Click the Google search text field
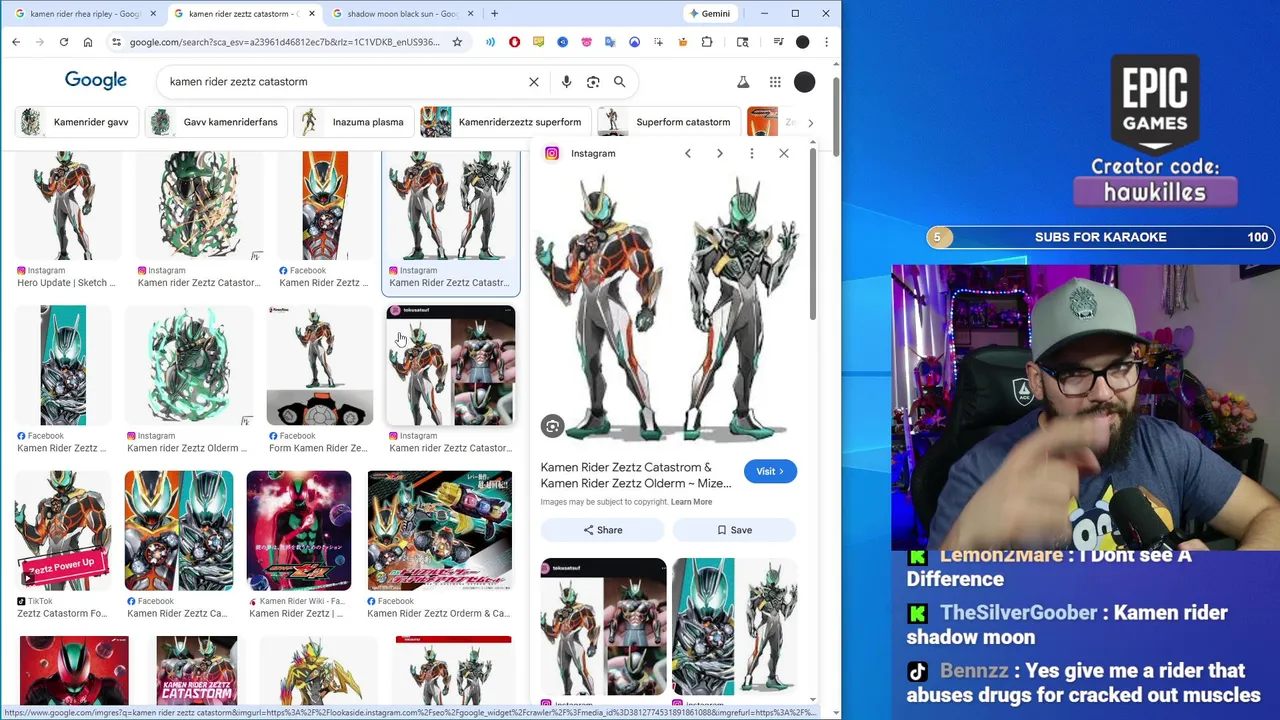The image size is (1280, 720). [340, 82]
